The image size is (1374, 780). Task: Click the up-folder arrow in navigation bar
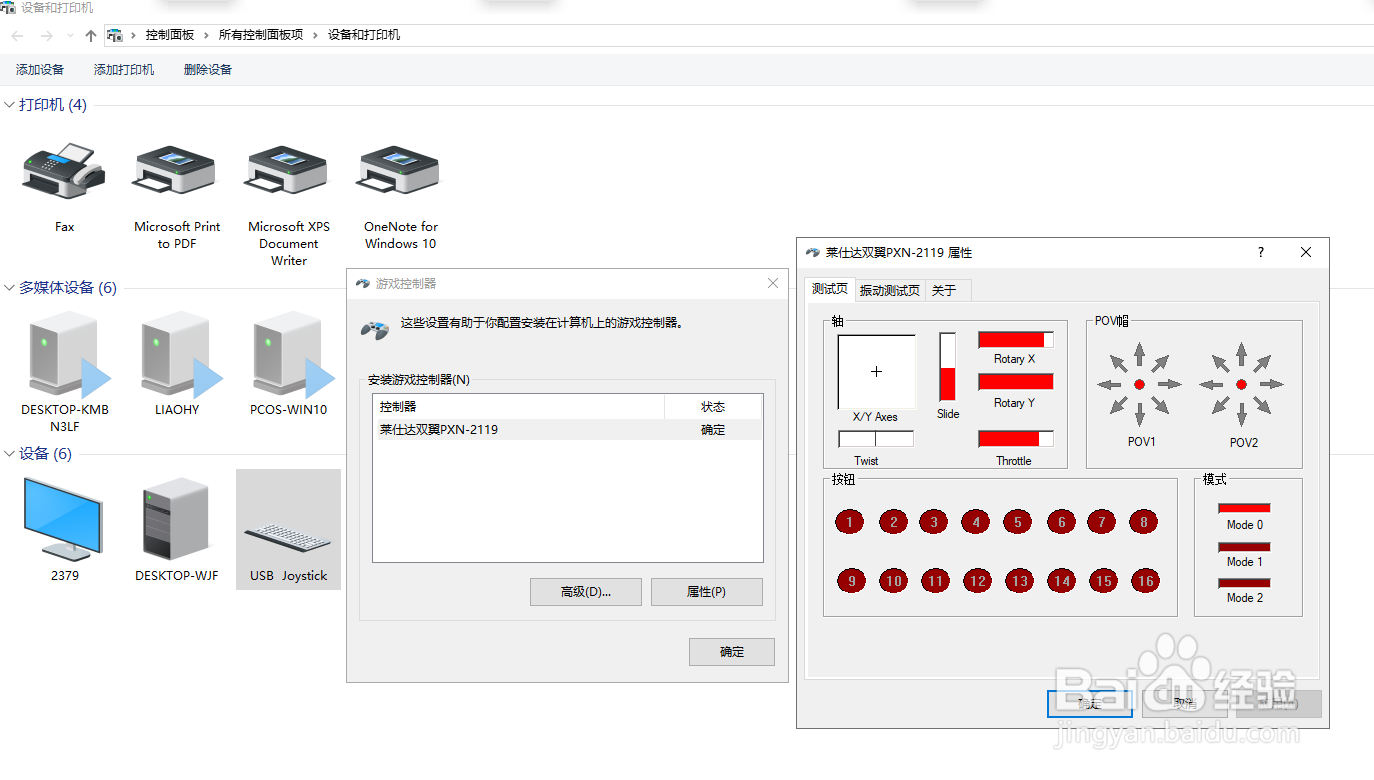91,35
